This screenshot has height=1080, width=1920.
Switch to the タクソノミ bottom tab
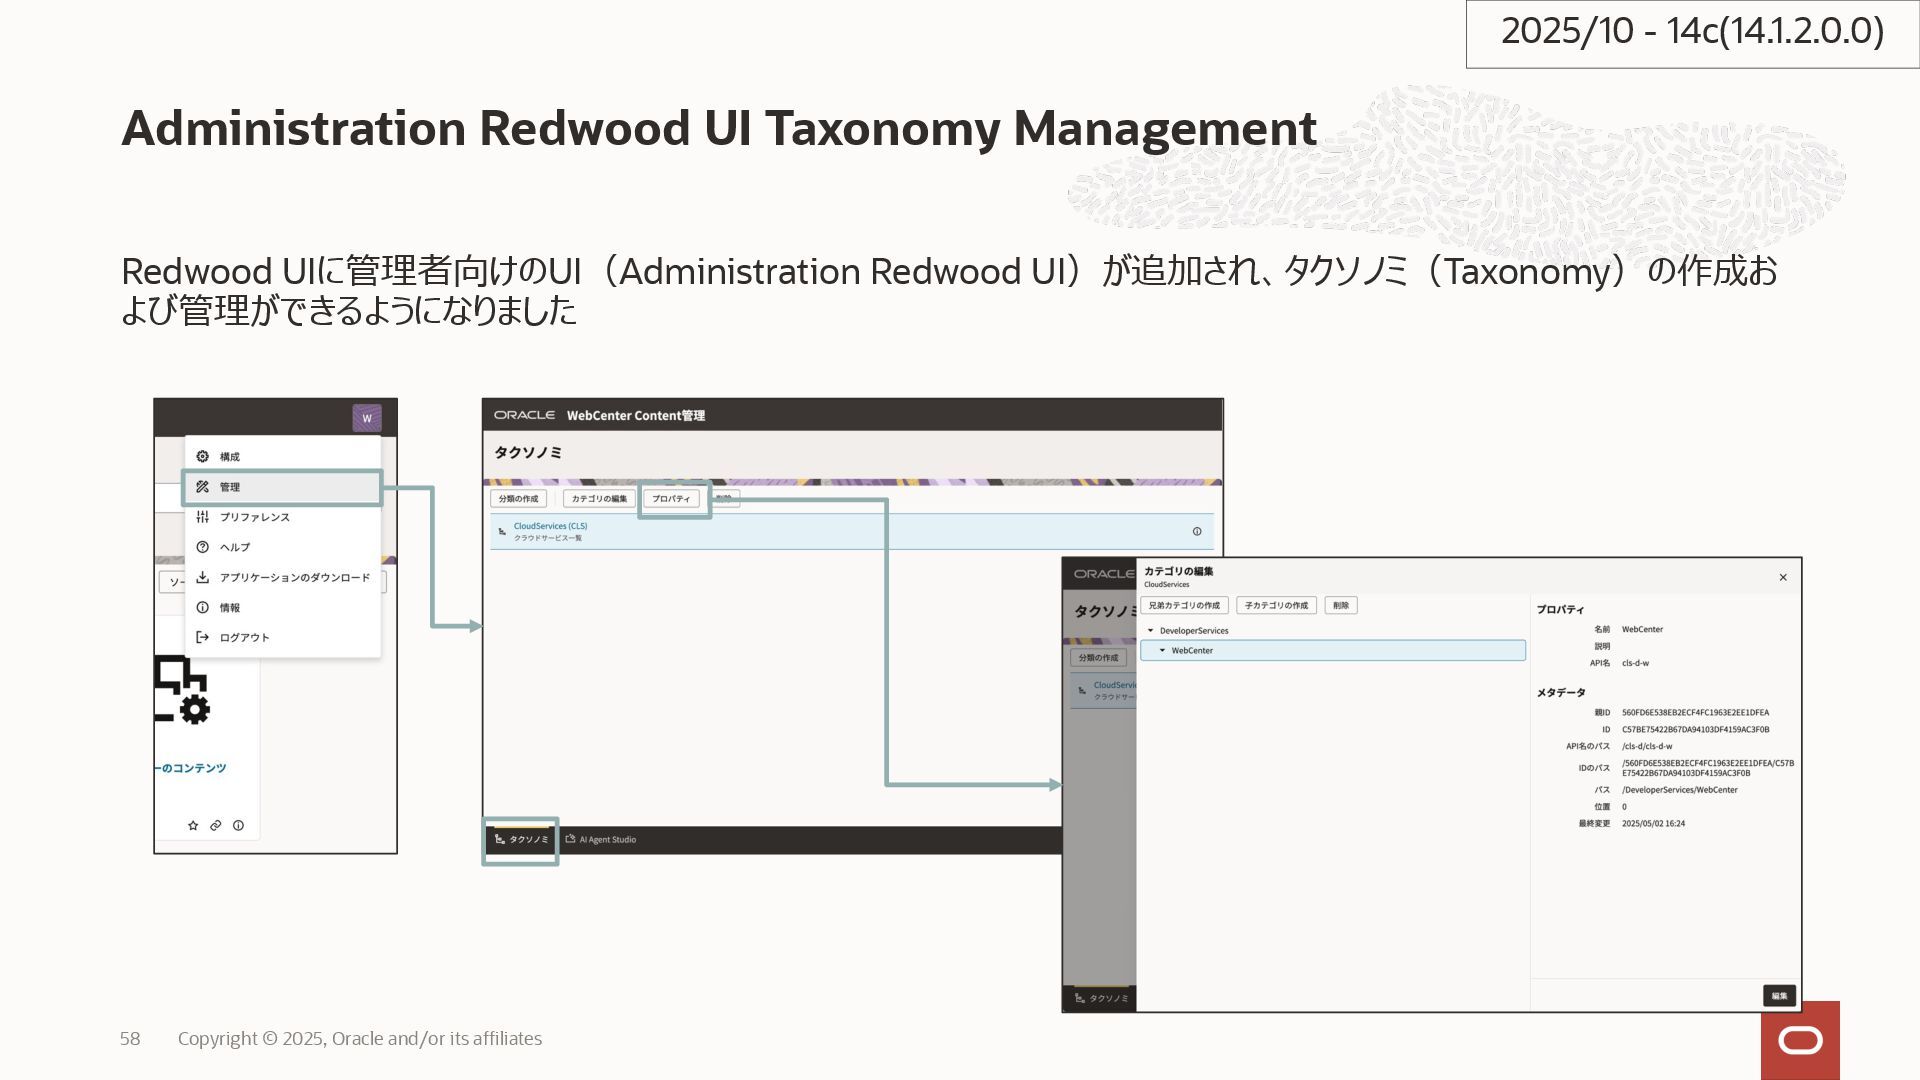521,840
